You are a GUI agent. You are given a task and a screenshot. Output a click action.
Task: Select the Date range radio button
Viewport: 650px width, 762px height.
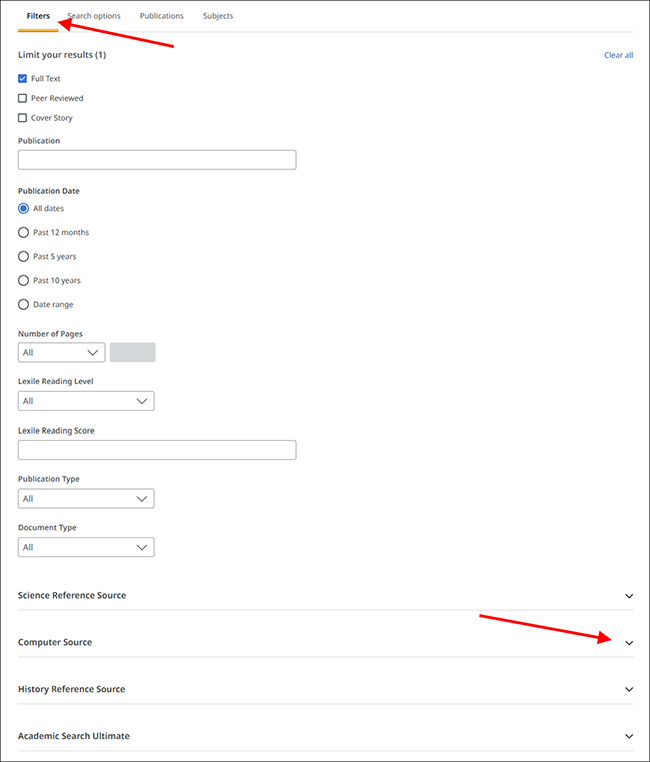tap(23, 304)
